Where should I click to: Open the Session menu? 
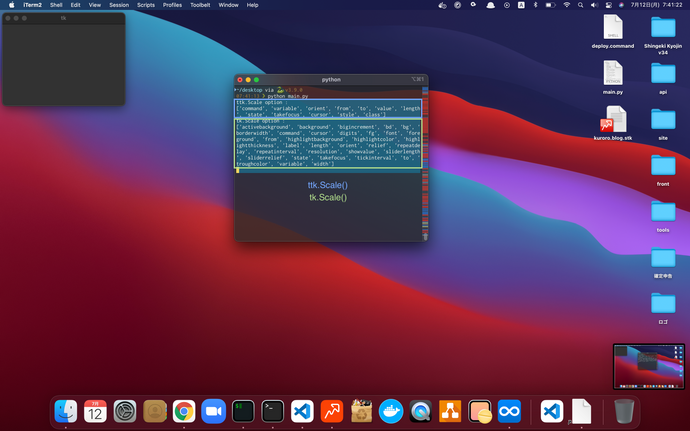[x=119, y=5]
